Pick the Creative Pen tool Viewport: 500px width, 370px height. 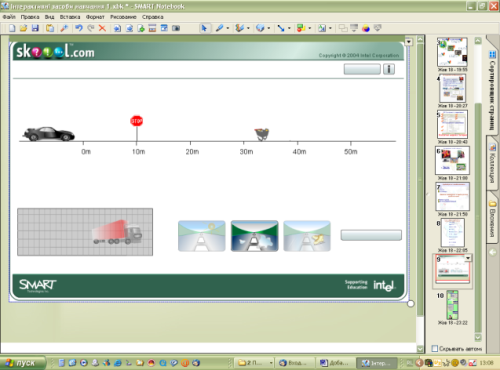[239, 28]
